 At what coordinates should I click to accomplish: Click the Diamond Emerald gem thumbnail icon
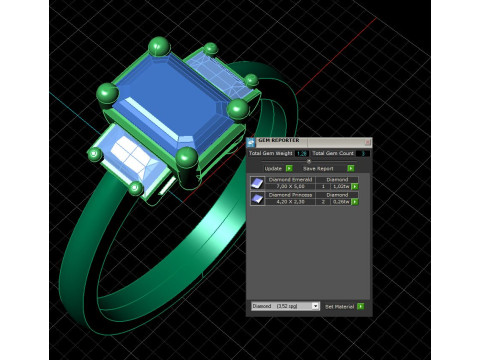257,183
